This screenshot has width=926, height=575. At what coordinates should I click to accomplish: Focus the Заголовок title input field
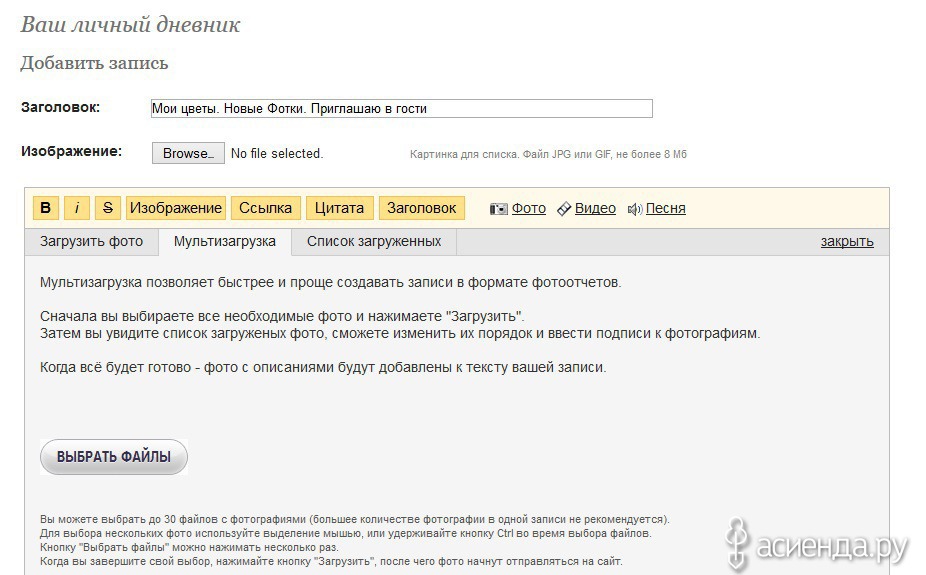point(402,109)
